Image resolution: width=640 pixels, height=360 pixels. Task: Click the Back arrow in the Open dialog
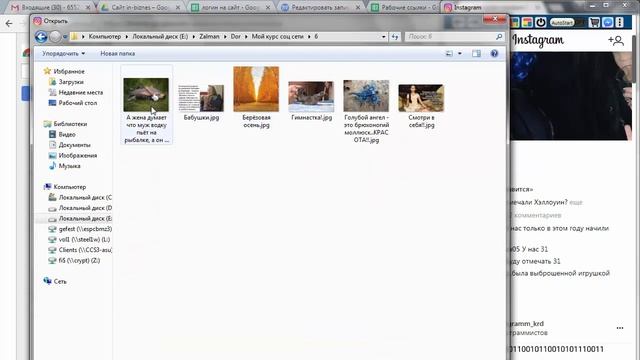click(x=41, y=37)
